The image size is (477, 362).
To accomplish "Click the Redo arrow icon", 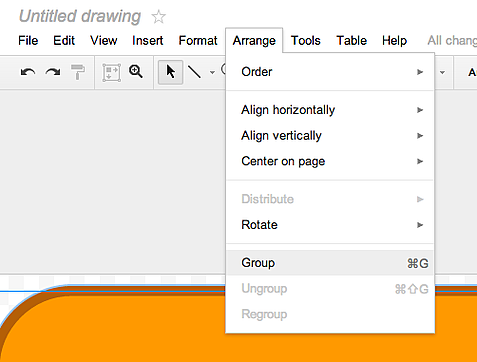I will tap(53, 72).
